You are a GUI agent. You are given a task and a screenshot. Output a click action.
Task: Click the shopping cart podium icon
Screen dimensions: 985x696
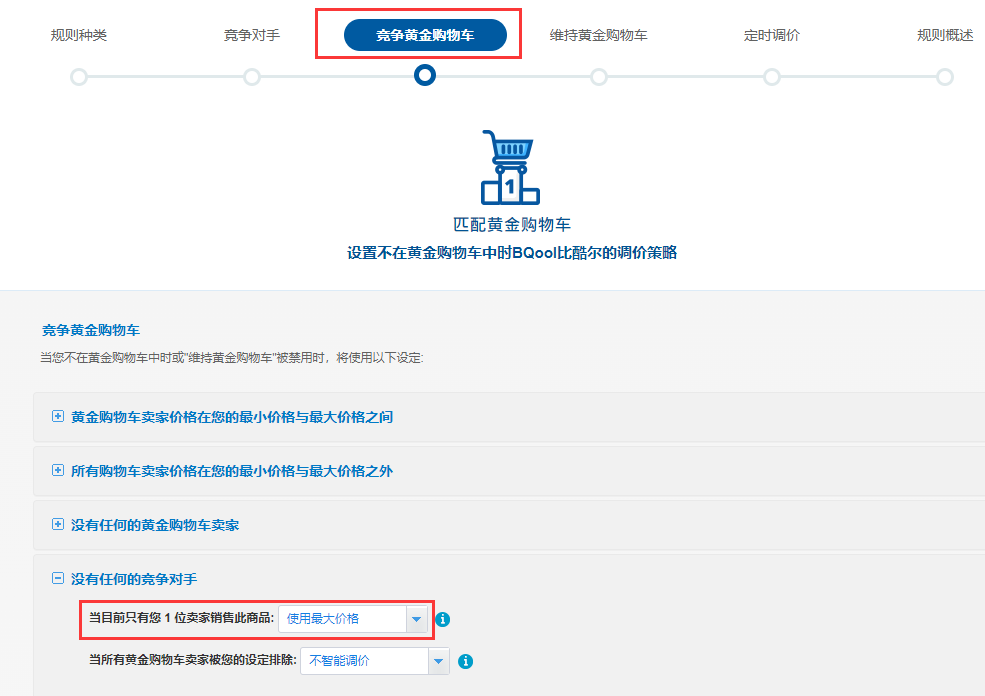(x=510, y=167)
